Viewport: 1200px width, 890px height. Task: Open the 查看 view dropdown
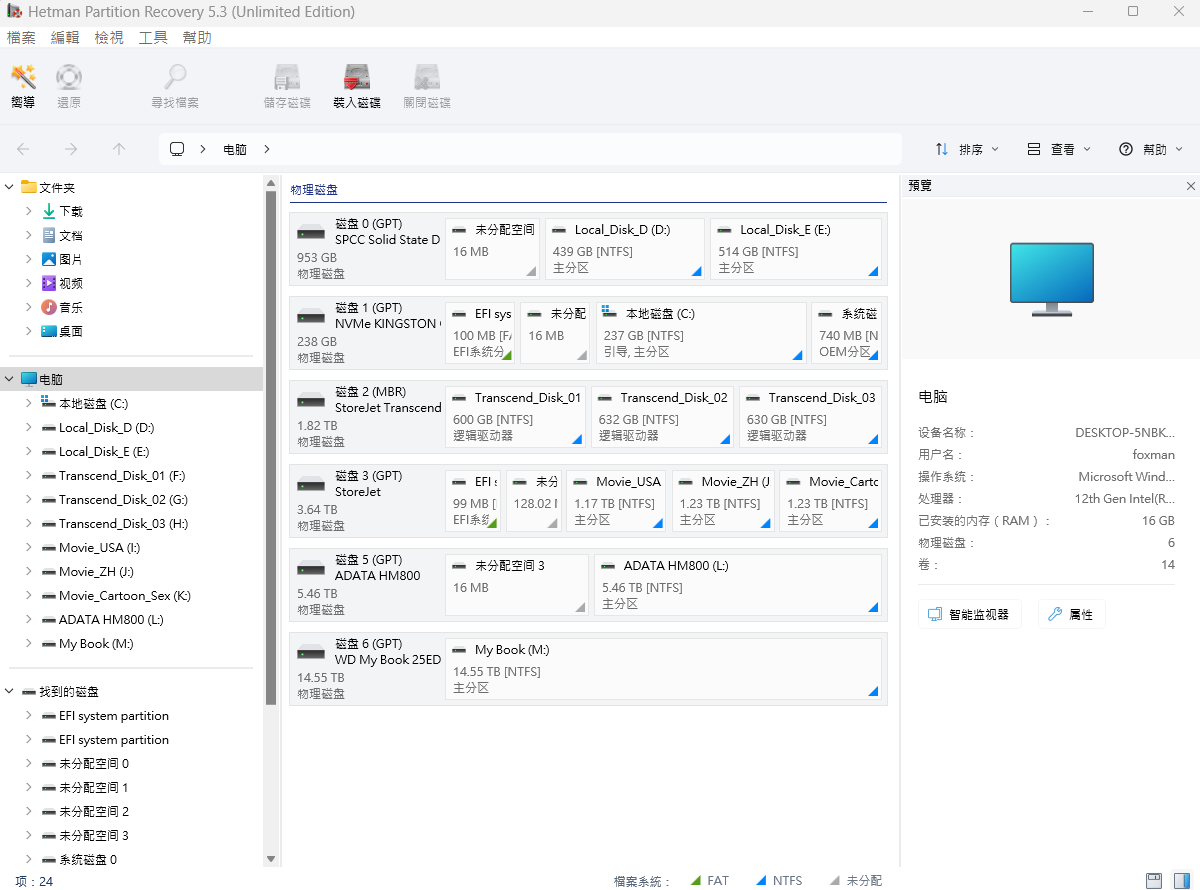point(1059,149)
